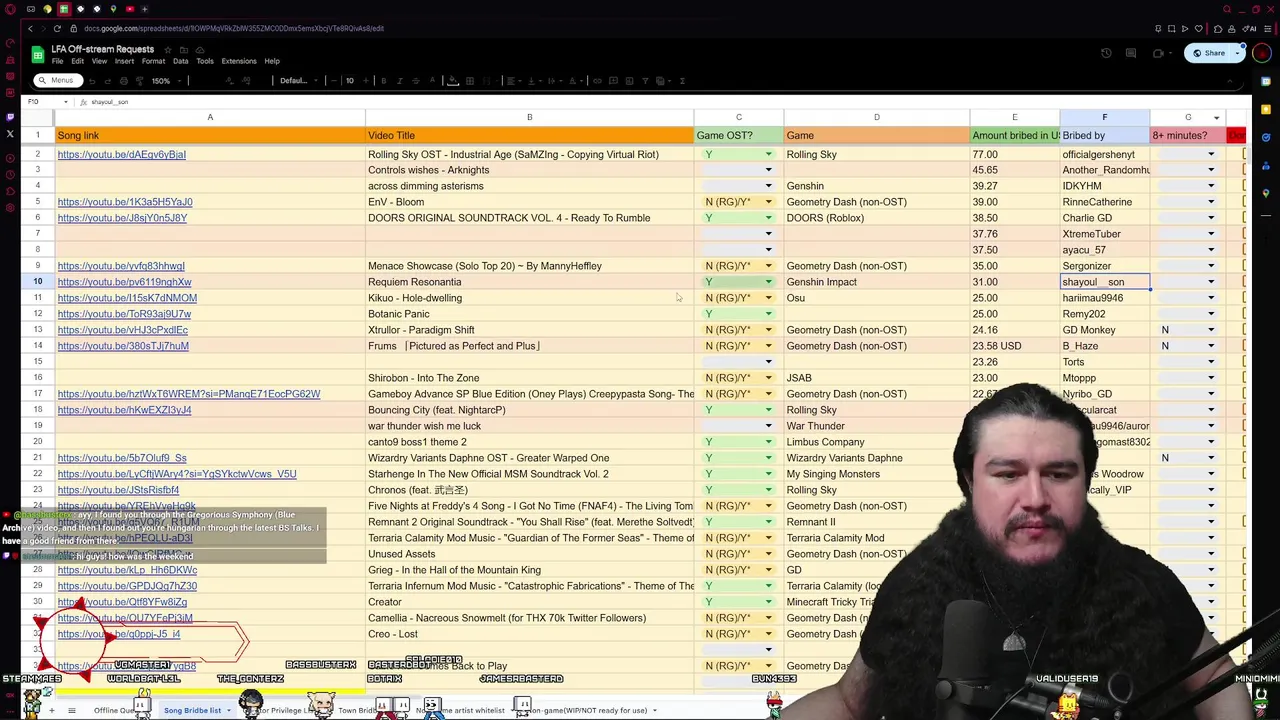The height and width of the screenshot is (720, 1280).
Task: Open Game OST dropdown for Botanic Panic
Action: click(768, 314)
